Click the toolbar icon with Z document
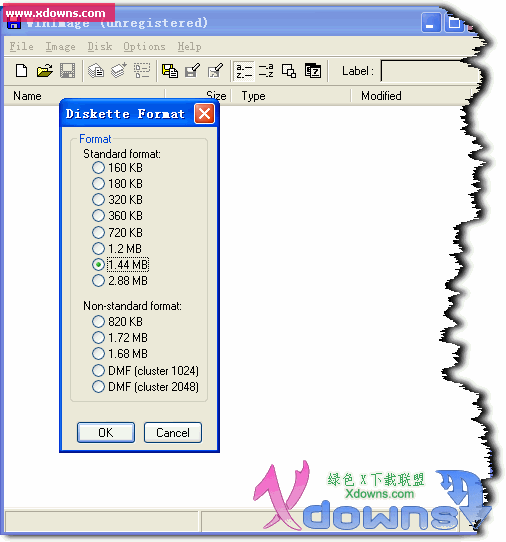506x542 pixels. (x=313, y=71)
